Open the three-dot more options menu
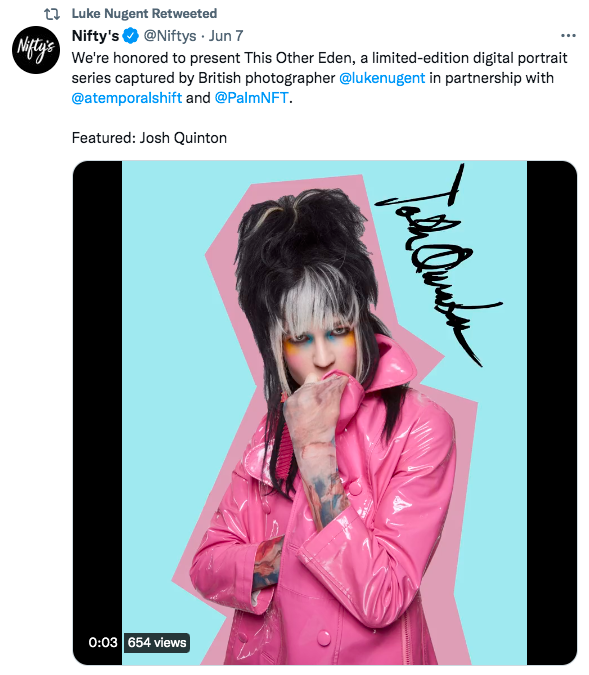 (568, 36)
